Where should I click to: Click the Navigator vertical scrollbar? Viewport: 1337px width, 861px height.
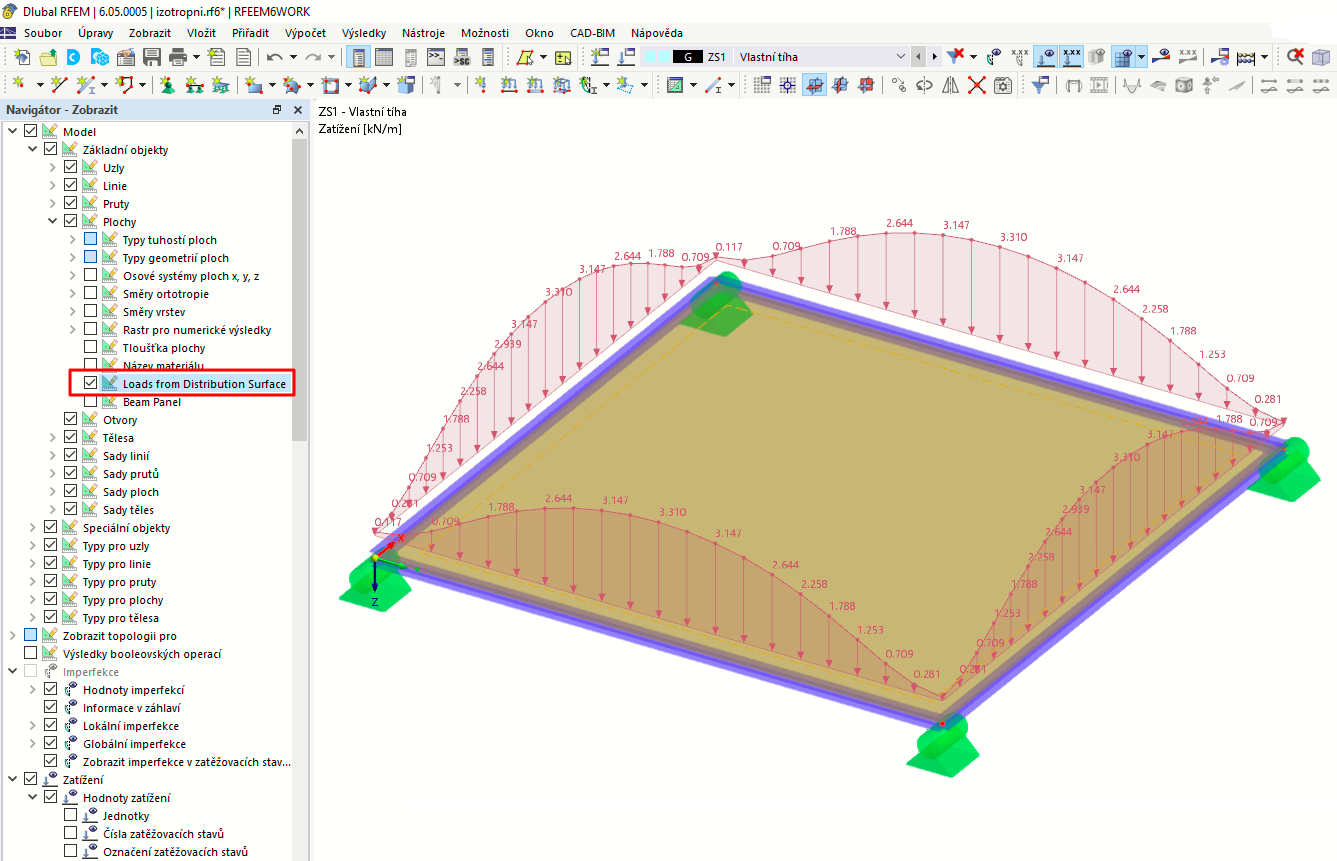pyautogui.click(x=300, y=290)
